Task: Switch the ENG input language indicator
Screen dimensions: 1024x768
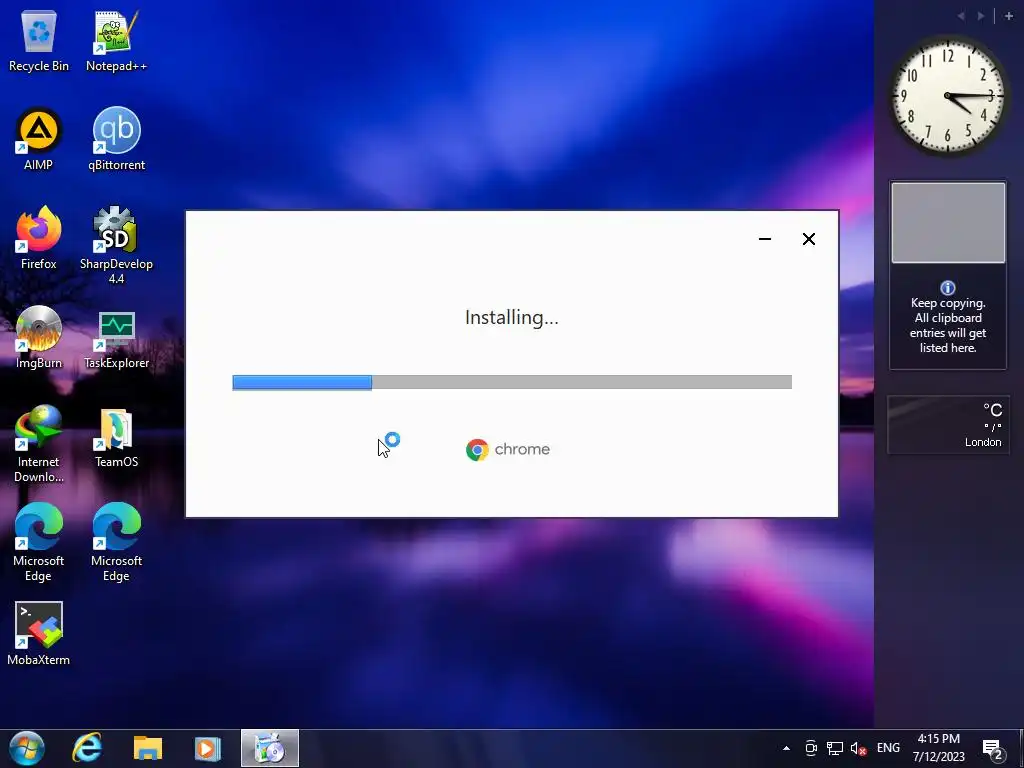Action: click(888, 748)
